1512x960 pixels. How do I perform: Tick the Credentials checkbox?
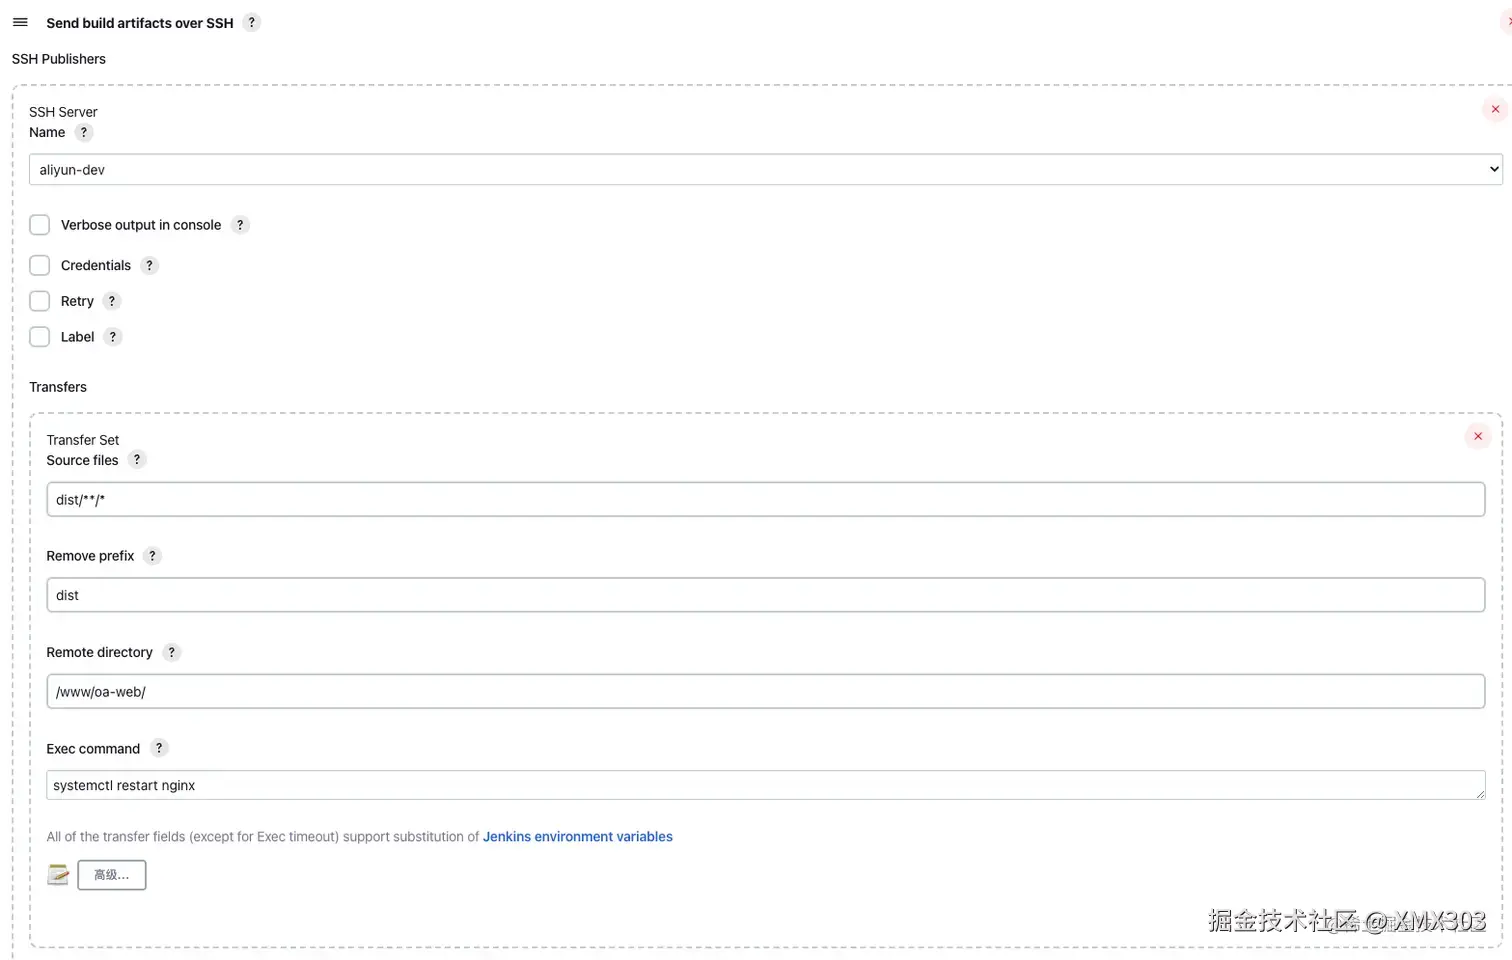40,265
